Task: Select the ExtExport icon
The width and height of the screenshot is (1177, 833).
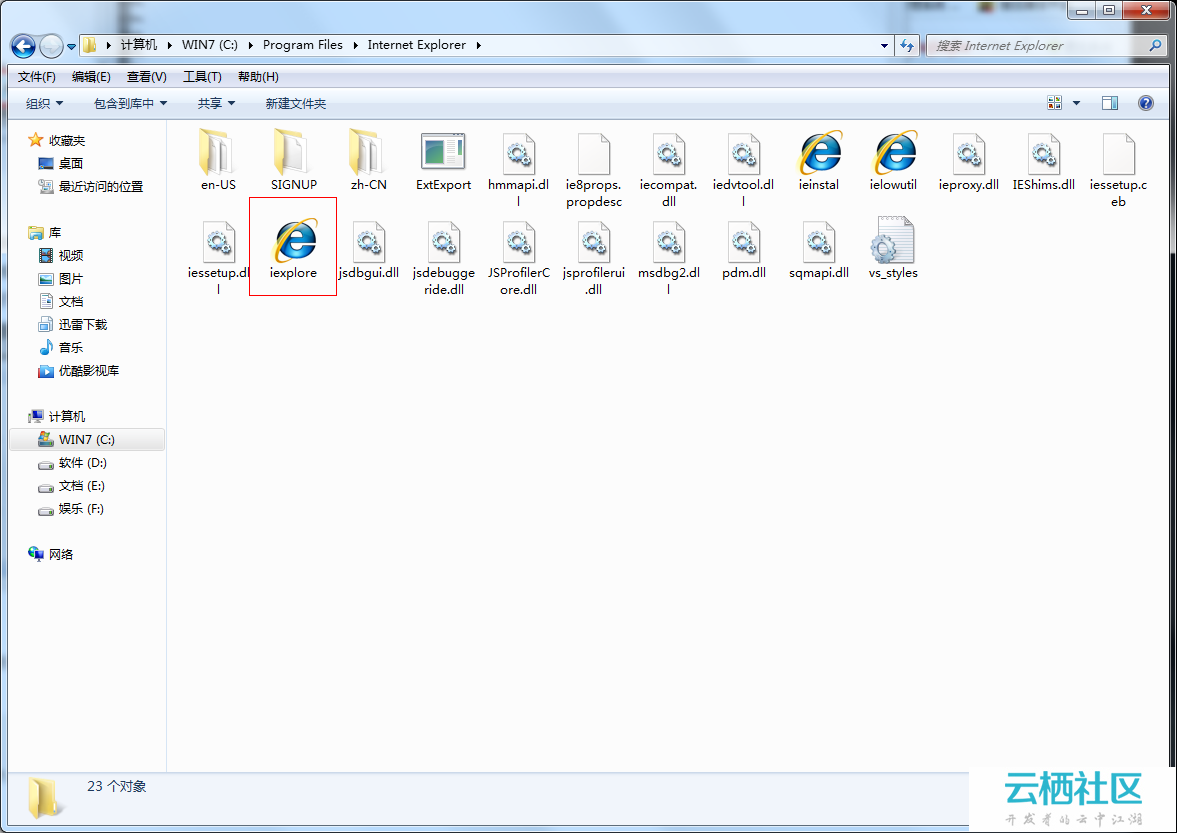Action: (x=443, y=155)
